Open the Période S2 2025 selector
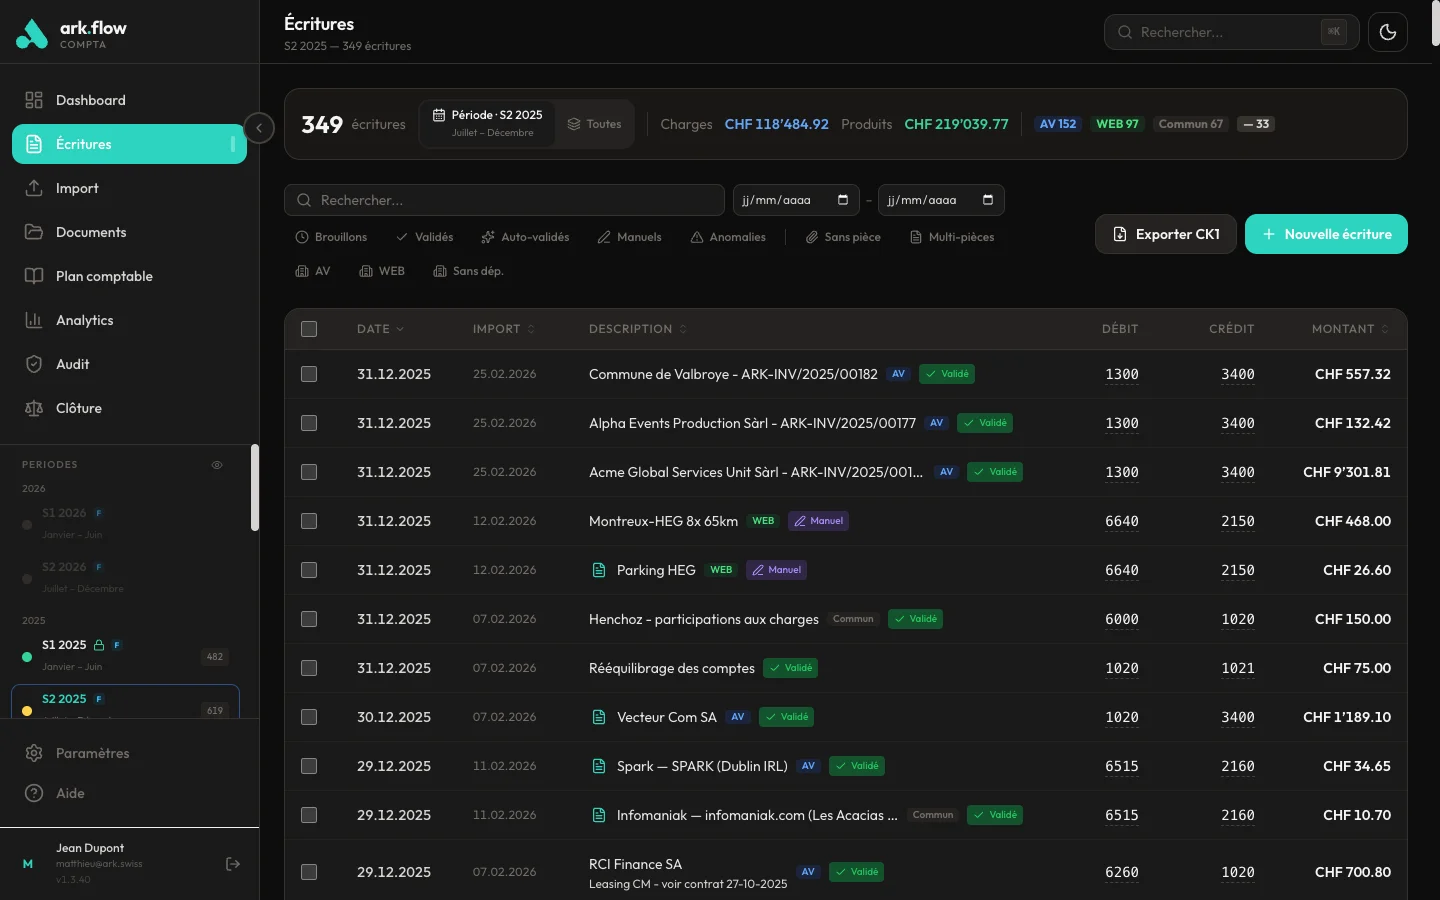 pyautogui.click(x=487, y=122)
